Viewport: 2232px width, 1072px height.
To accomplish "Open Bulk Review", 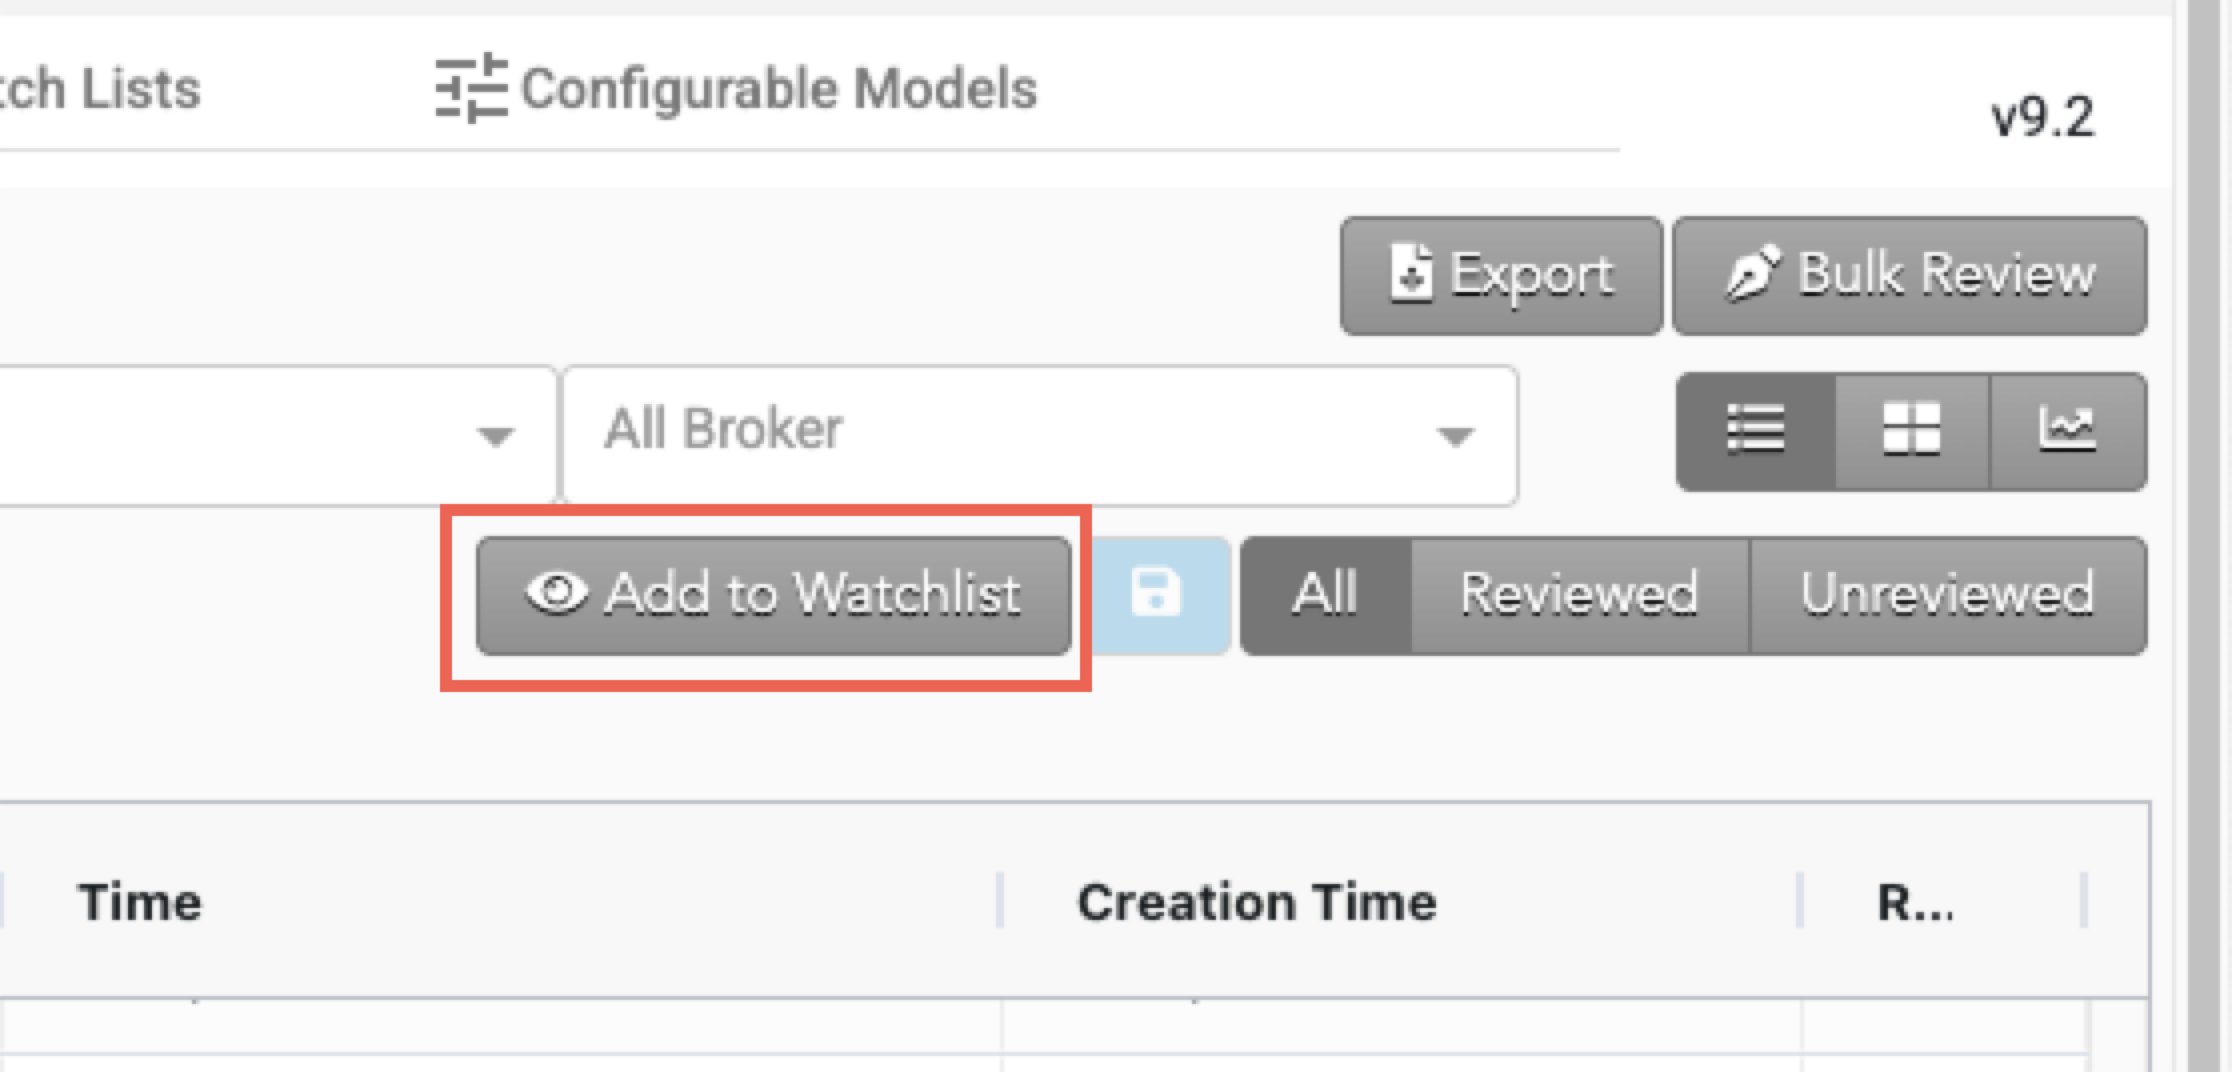I will [1909, 275].
